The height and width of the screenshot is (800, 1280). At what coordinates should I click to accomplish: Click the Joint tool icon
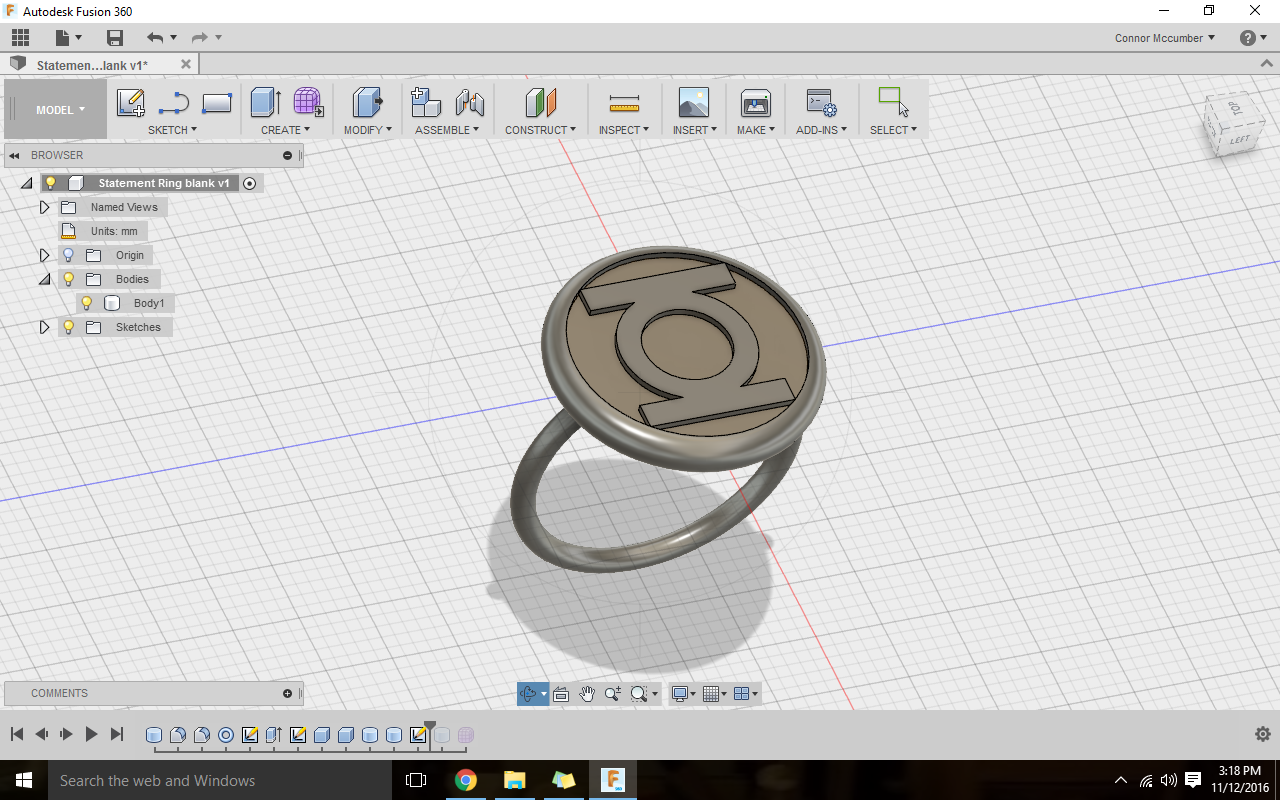[x=470, y=102]
